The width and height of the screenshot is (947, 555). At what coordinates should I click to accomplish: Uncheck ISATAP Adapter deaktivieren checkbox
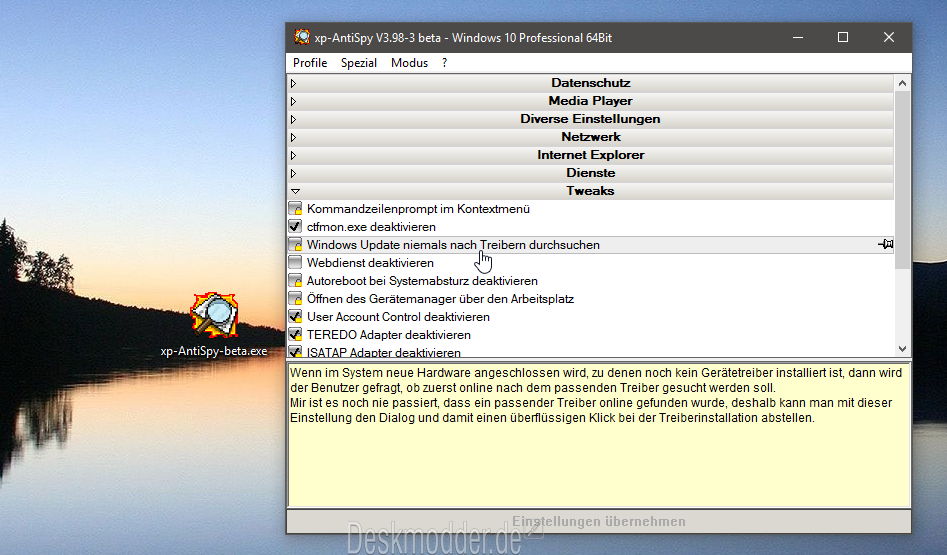tap(295, 351)
